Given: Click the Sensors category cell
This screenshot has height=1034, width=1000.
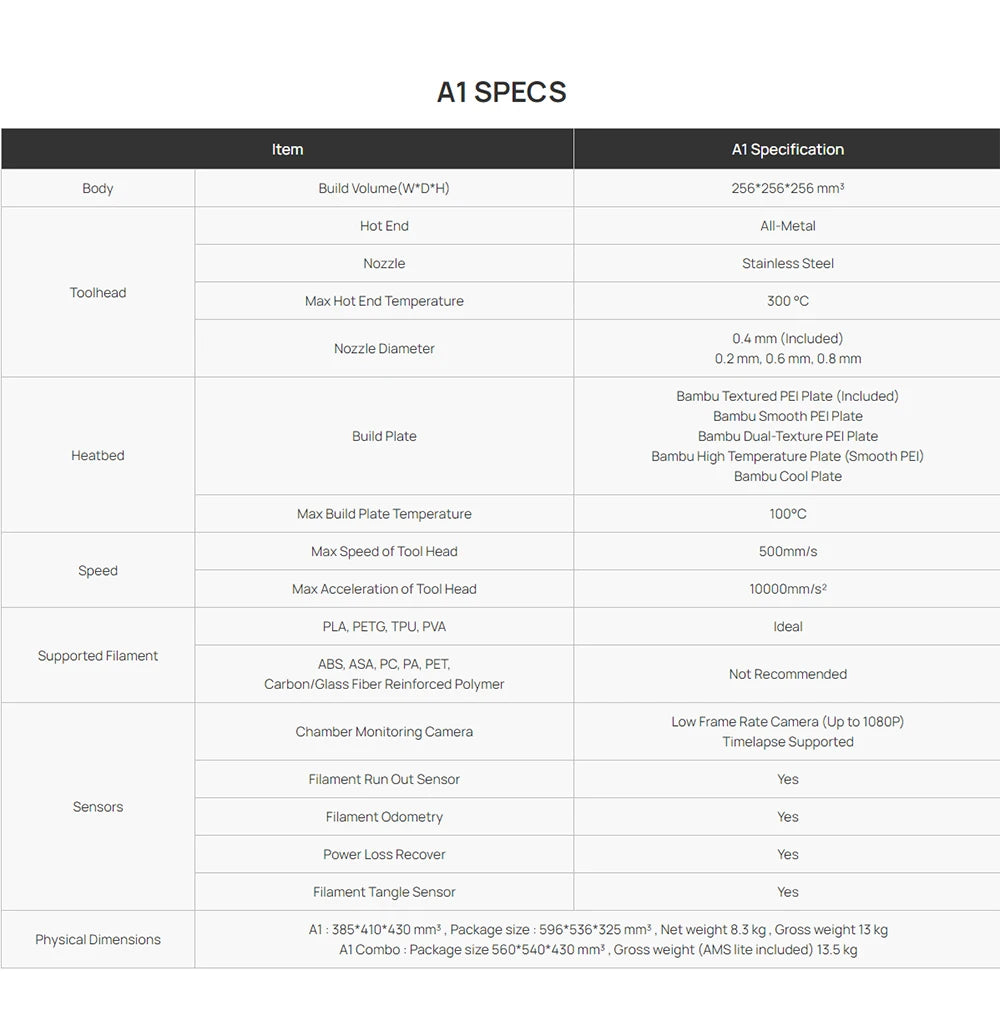Looking at the screenshot, I should (x=98, y=806).
